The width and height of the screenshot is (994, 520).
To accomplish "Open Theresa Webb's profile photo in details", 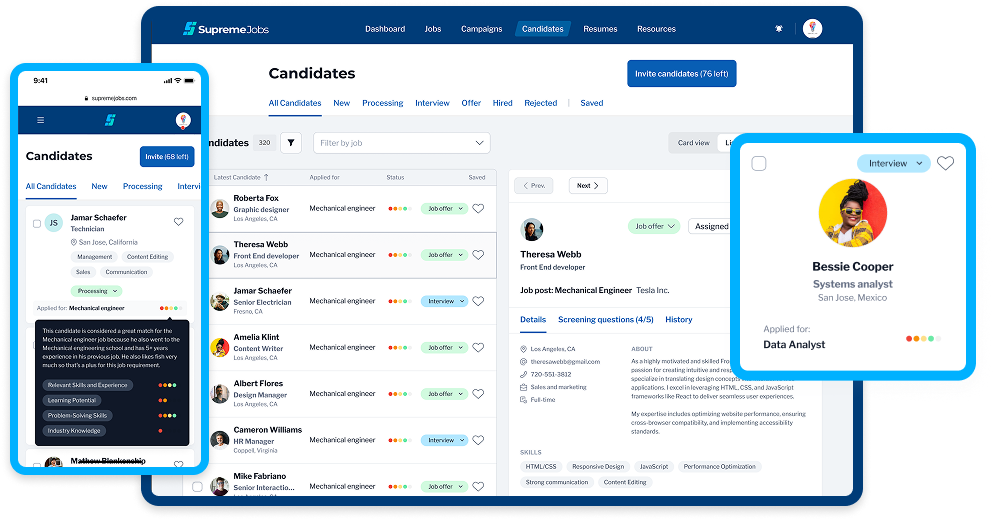I will click(532, 230).
